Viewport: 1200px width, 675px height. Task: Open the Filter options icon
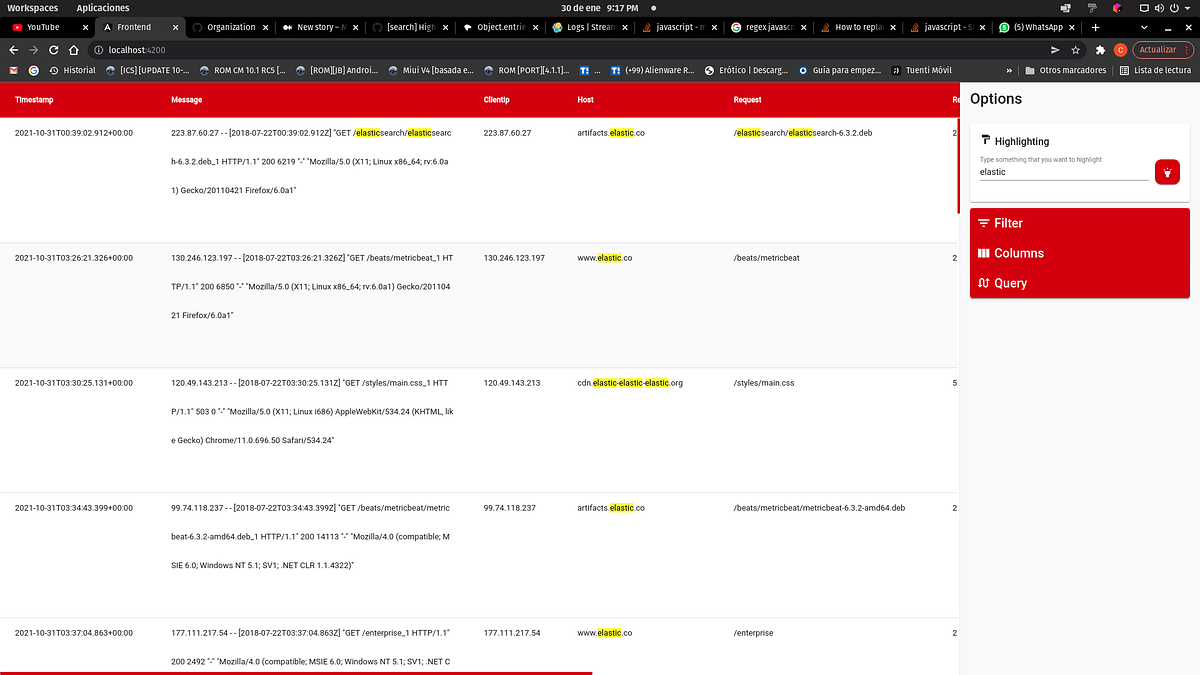pos(983,223)
